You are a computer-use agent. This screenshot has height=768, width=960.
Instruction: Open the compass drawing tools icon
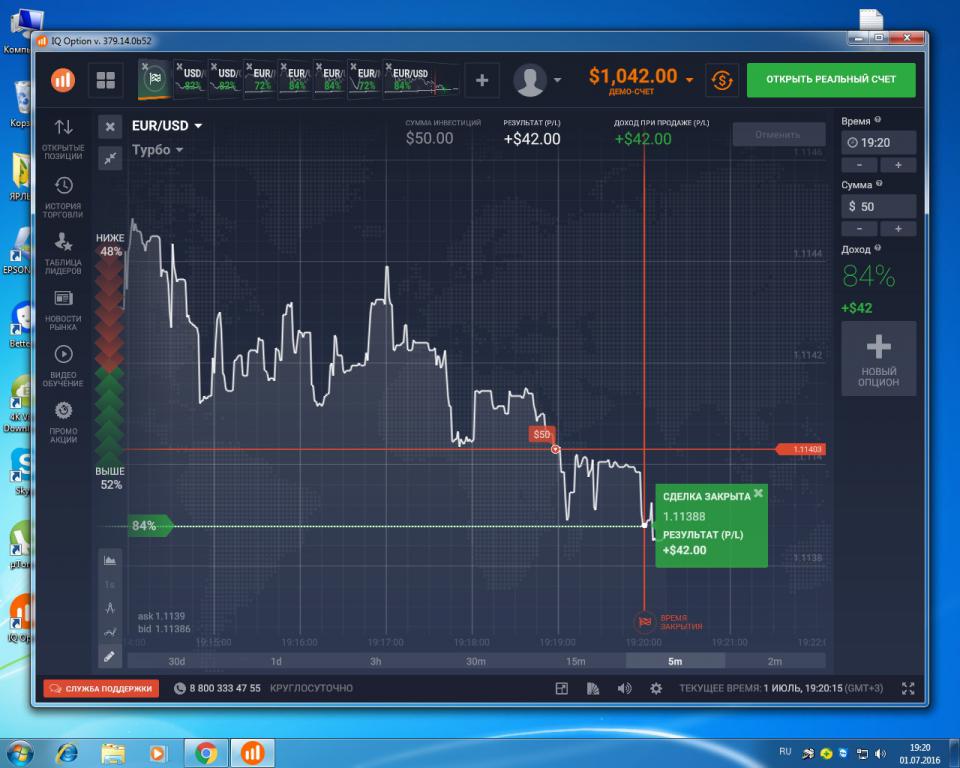click(110, 608)
